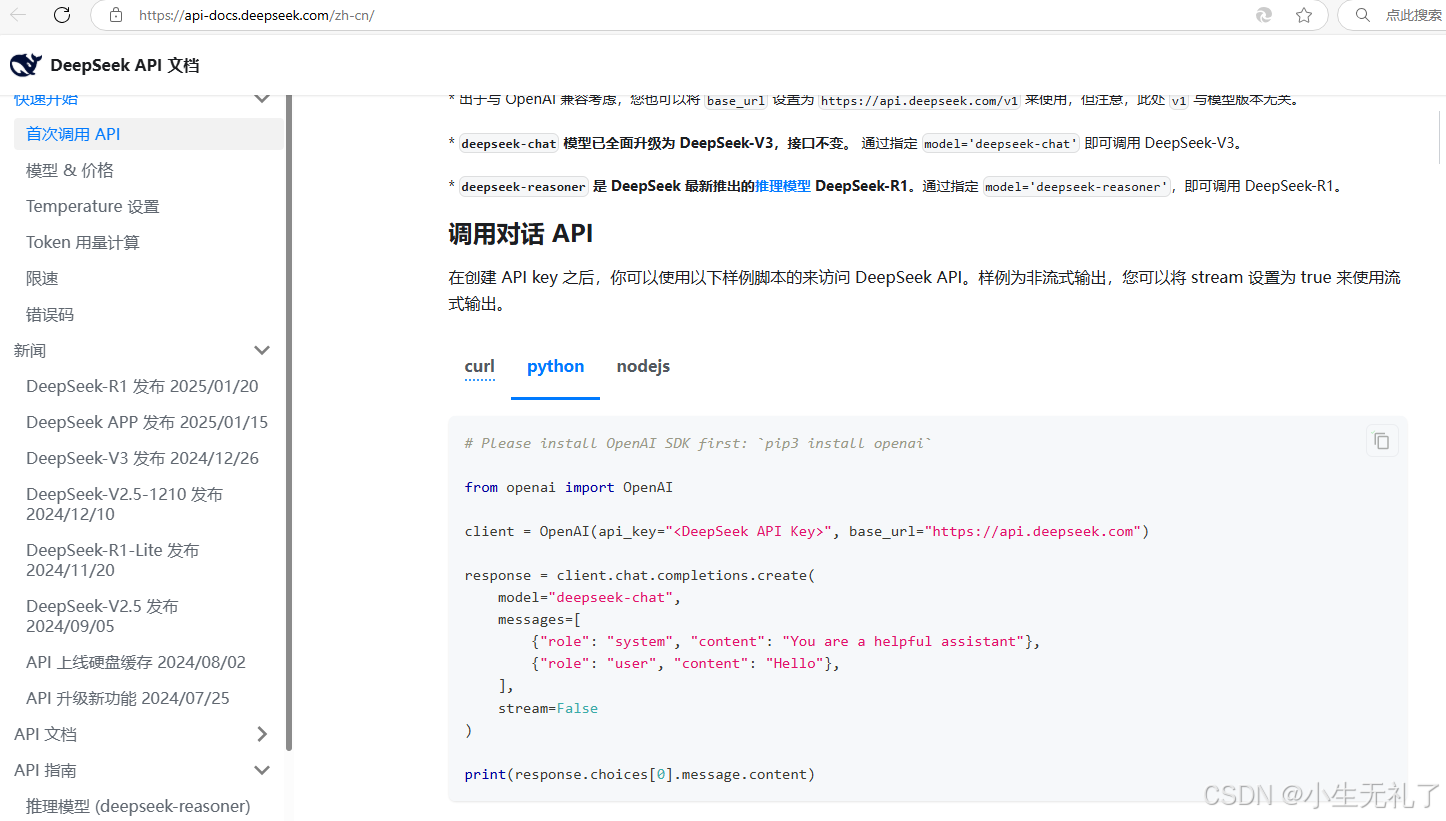Reload the page with refresh icon
Image resolution: width=1446 pixels, height=821 pixels.
point(62,15)
